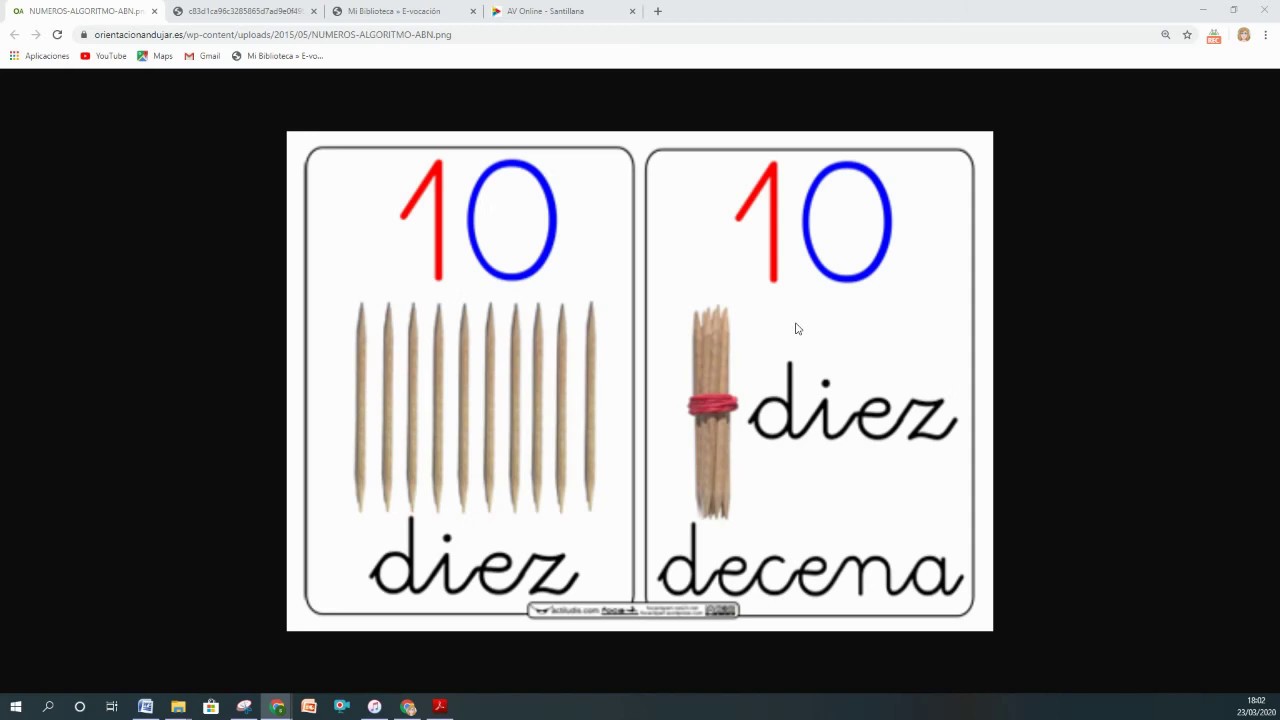The width and height of the screenshot is (1280, 720).
Task: Open Adobe Acrobat Reader from the taskbar
Action: (440, 706)
